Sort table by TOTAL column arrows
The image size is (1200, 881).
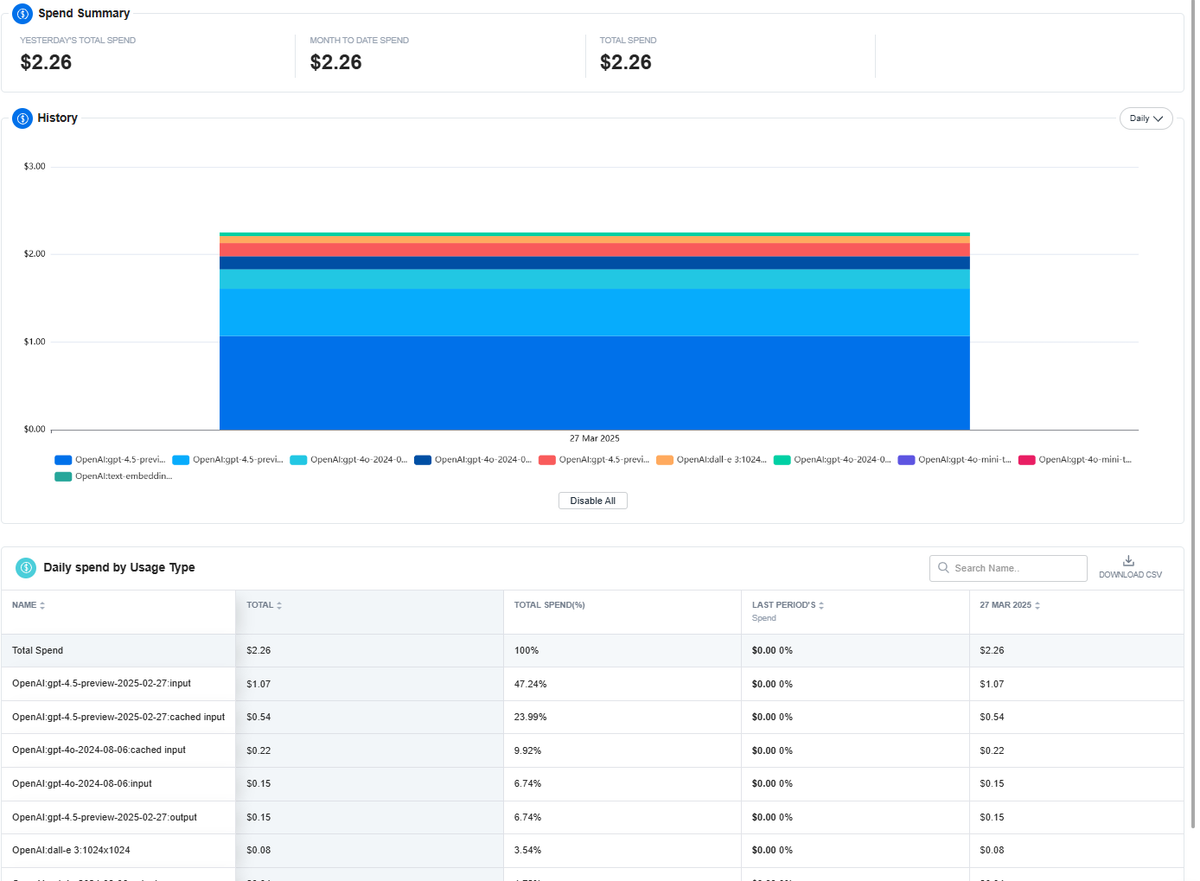click(279, 606)
